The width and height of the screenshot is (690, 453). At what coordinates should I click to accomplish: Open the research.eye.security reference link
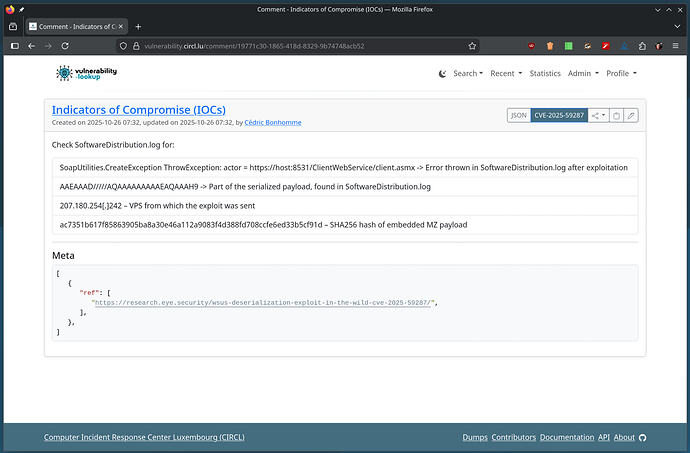pos(264,302)
